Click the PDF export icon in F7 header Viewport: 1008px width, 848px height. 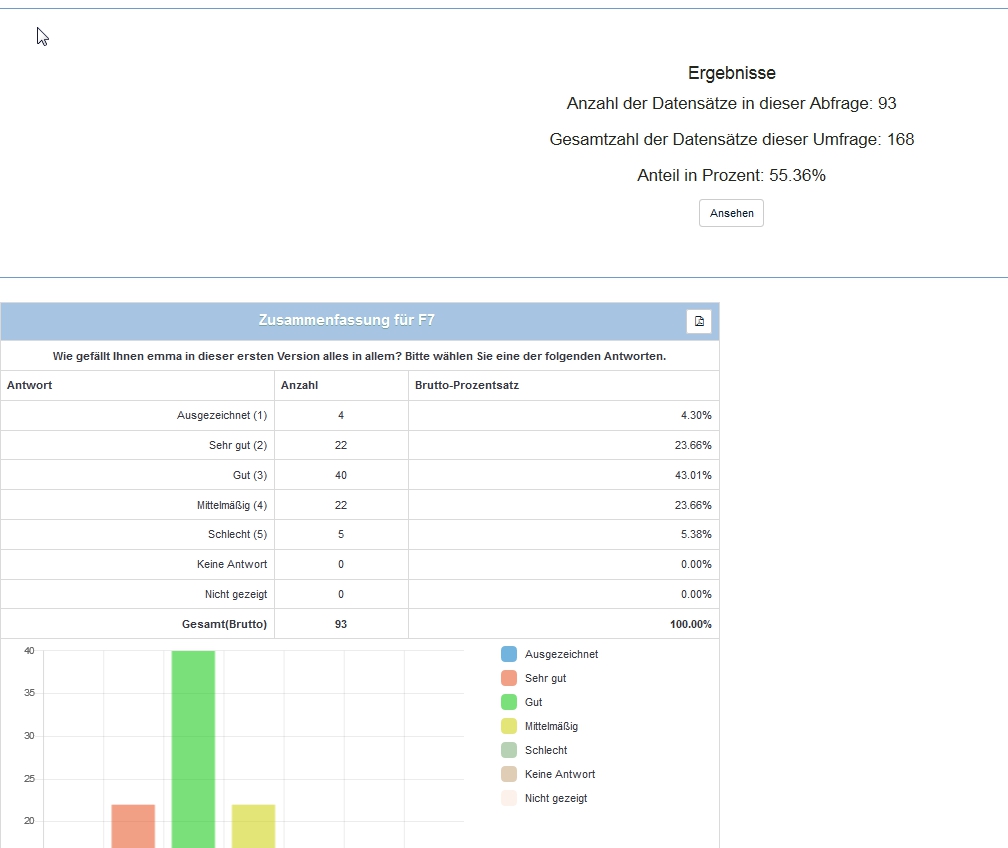coord(699,321)
